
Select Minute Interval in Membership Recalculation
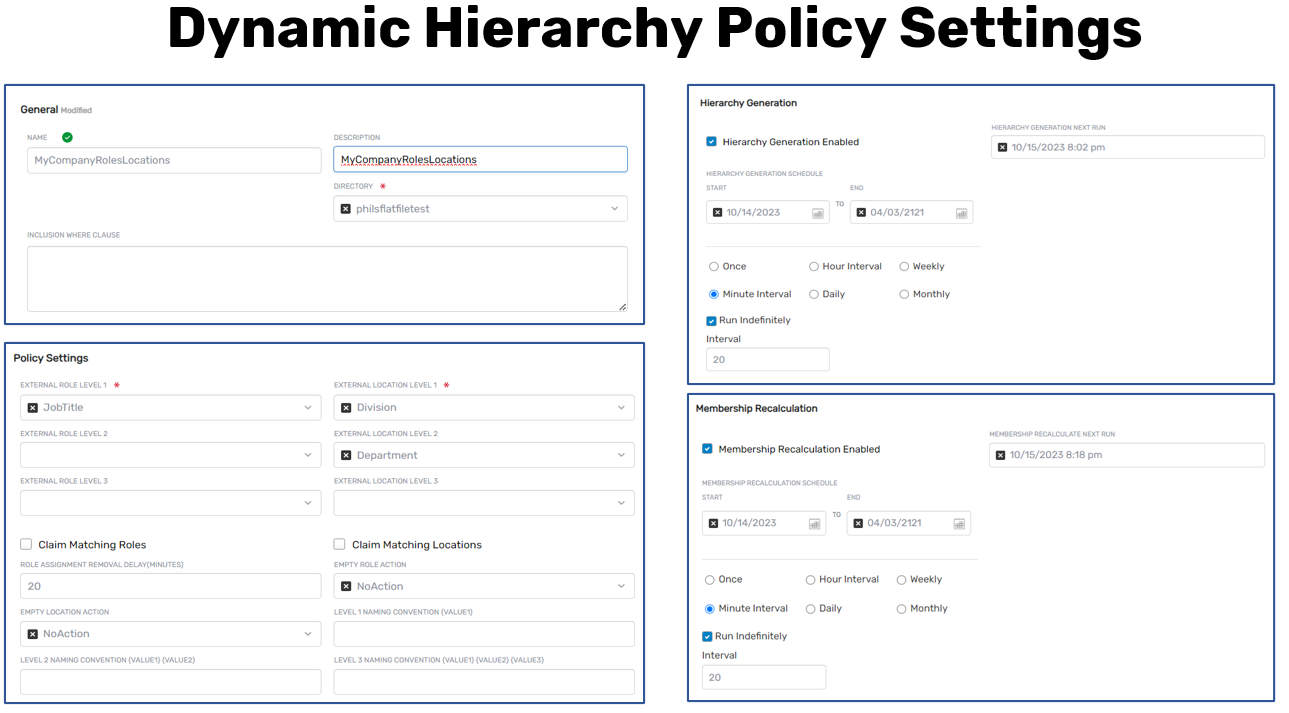click(710, 608)
